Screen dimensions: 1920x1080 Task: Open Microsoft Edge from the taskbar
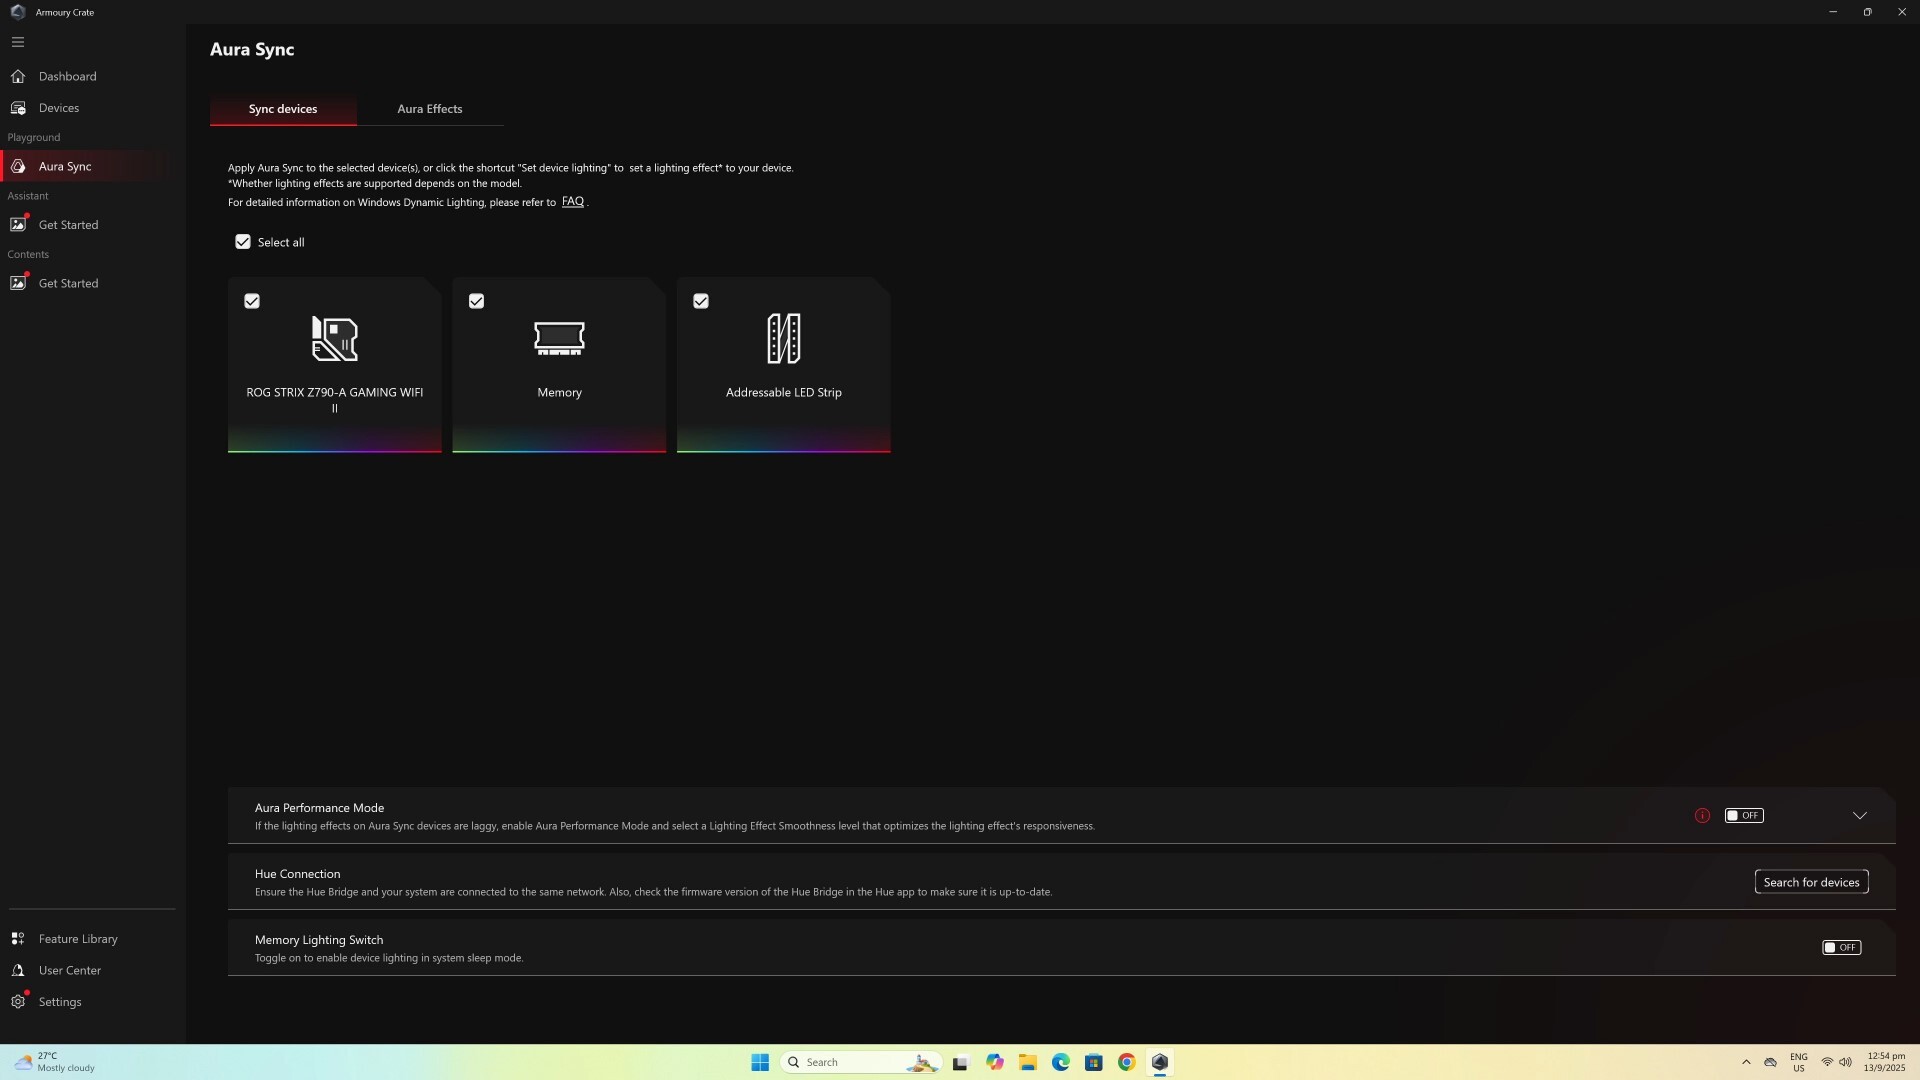[x=1061, y=1062]
